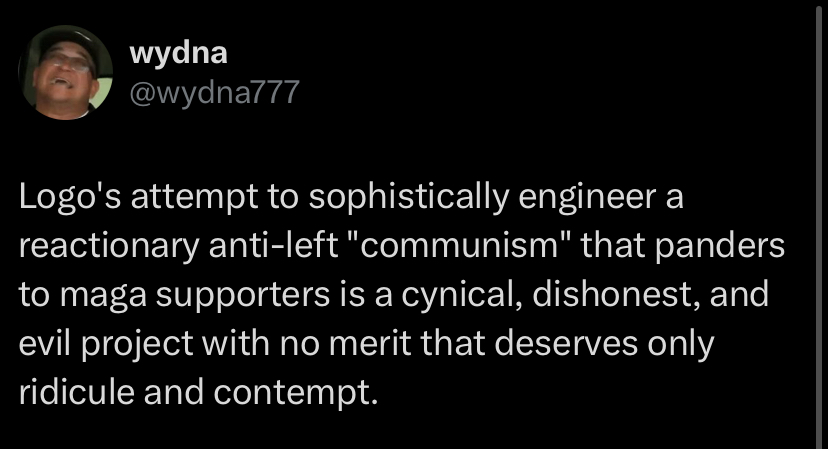Click the word "Logo's" in the tweet
The height and width of the screenshot is (449, 828).
click(x=70, y=196)
